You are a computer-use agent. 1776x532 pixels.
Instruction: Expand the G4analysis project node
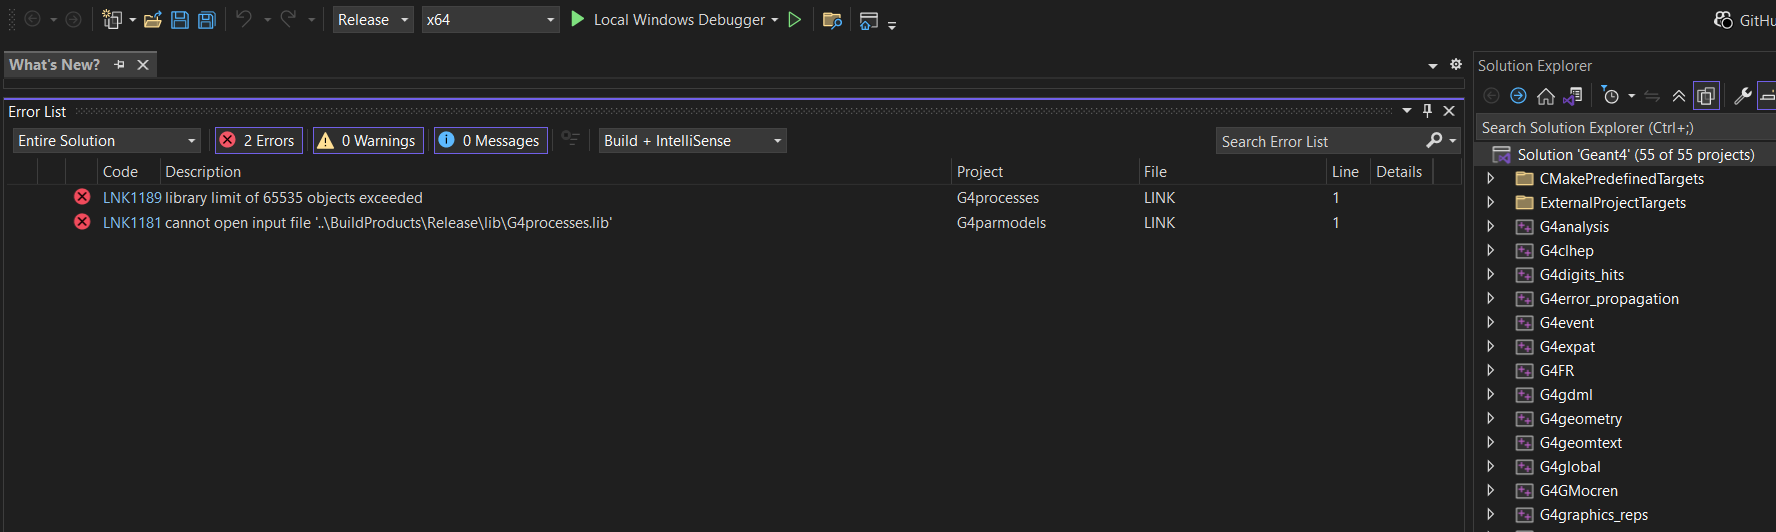(1490, 227)
